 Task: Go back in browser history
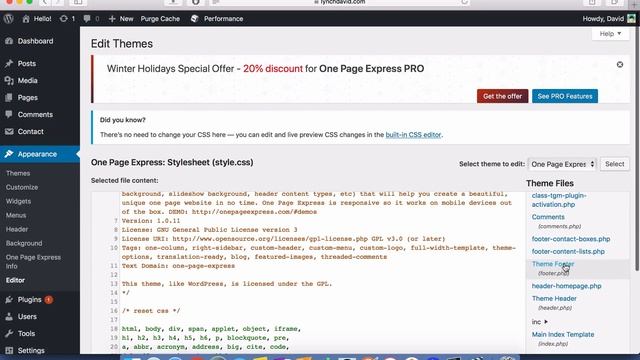(x=44, y=2)
